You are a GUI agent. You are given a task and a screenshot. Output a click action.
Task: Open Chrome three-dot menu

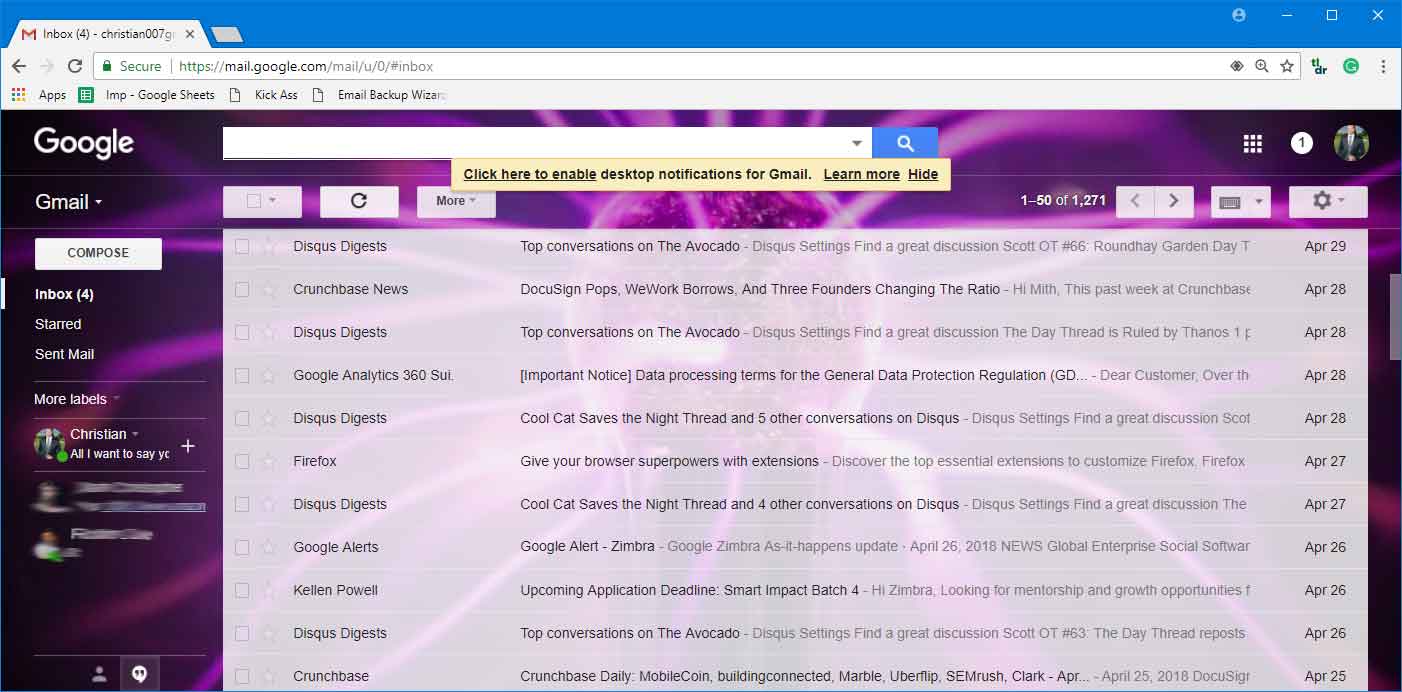[1383, 66]
